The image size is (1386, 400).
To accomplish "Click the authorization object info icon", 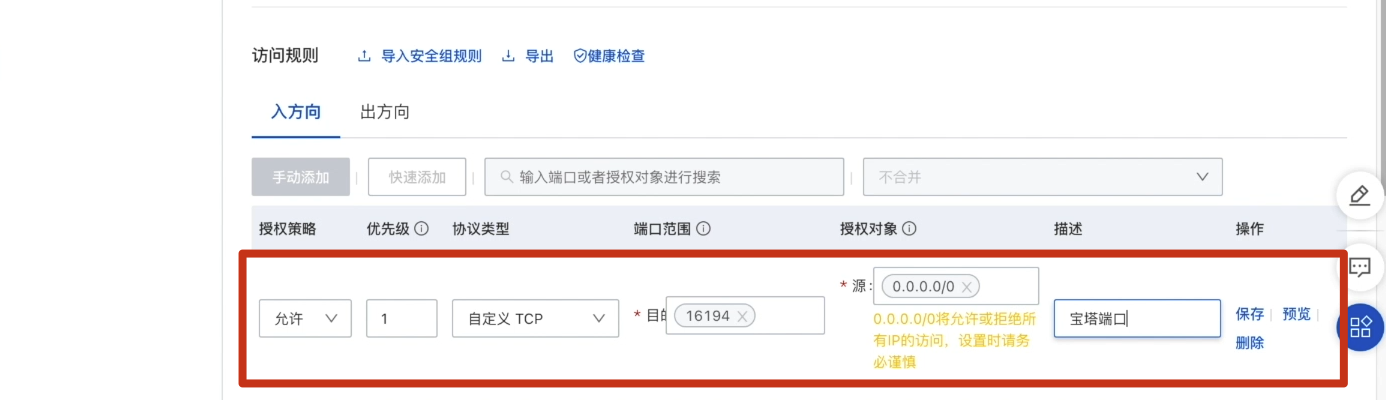I will pyautogui.click(x=909, y=229).
